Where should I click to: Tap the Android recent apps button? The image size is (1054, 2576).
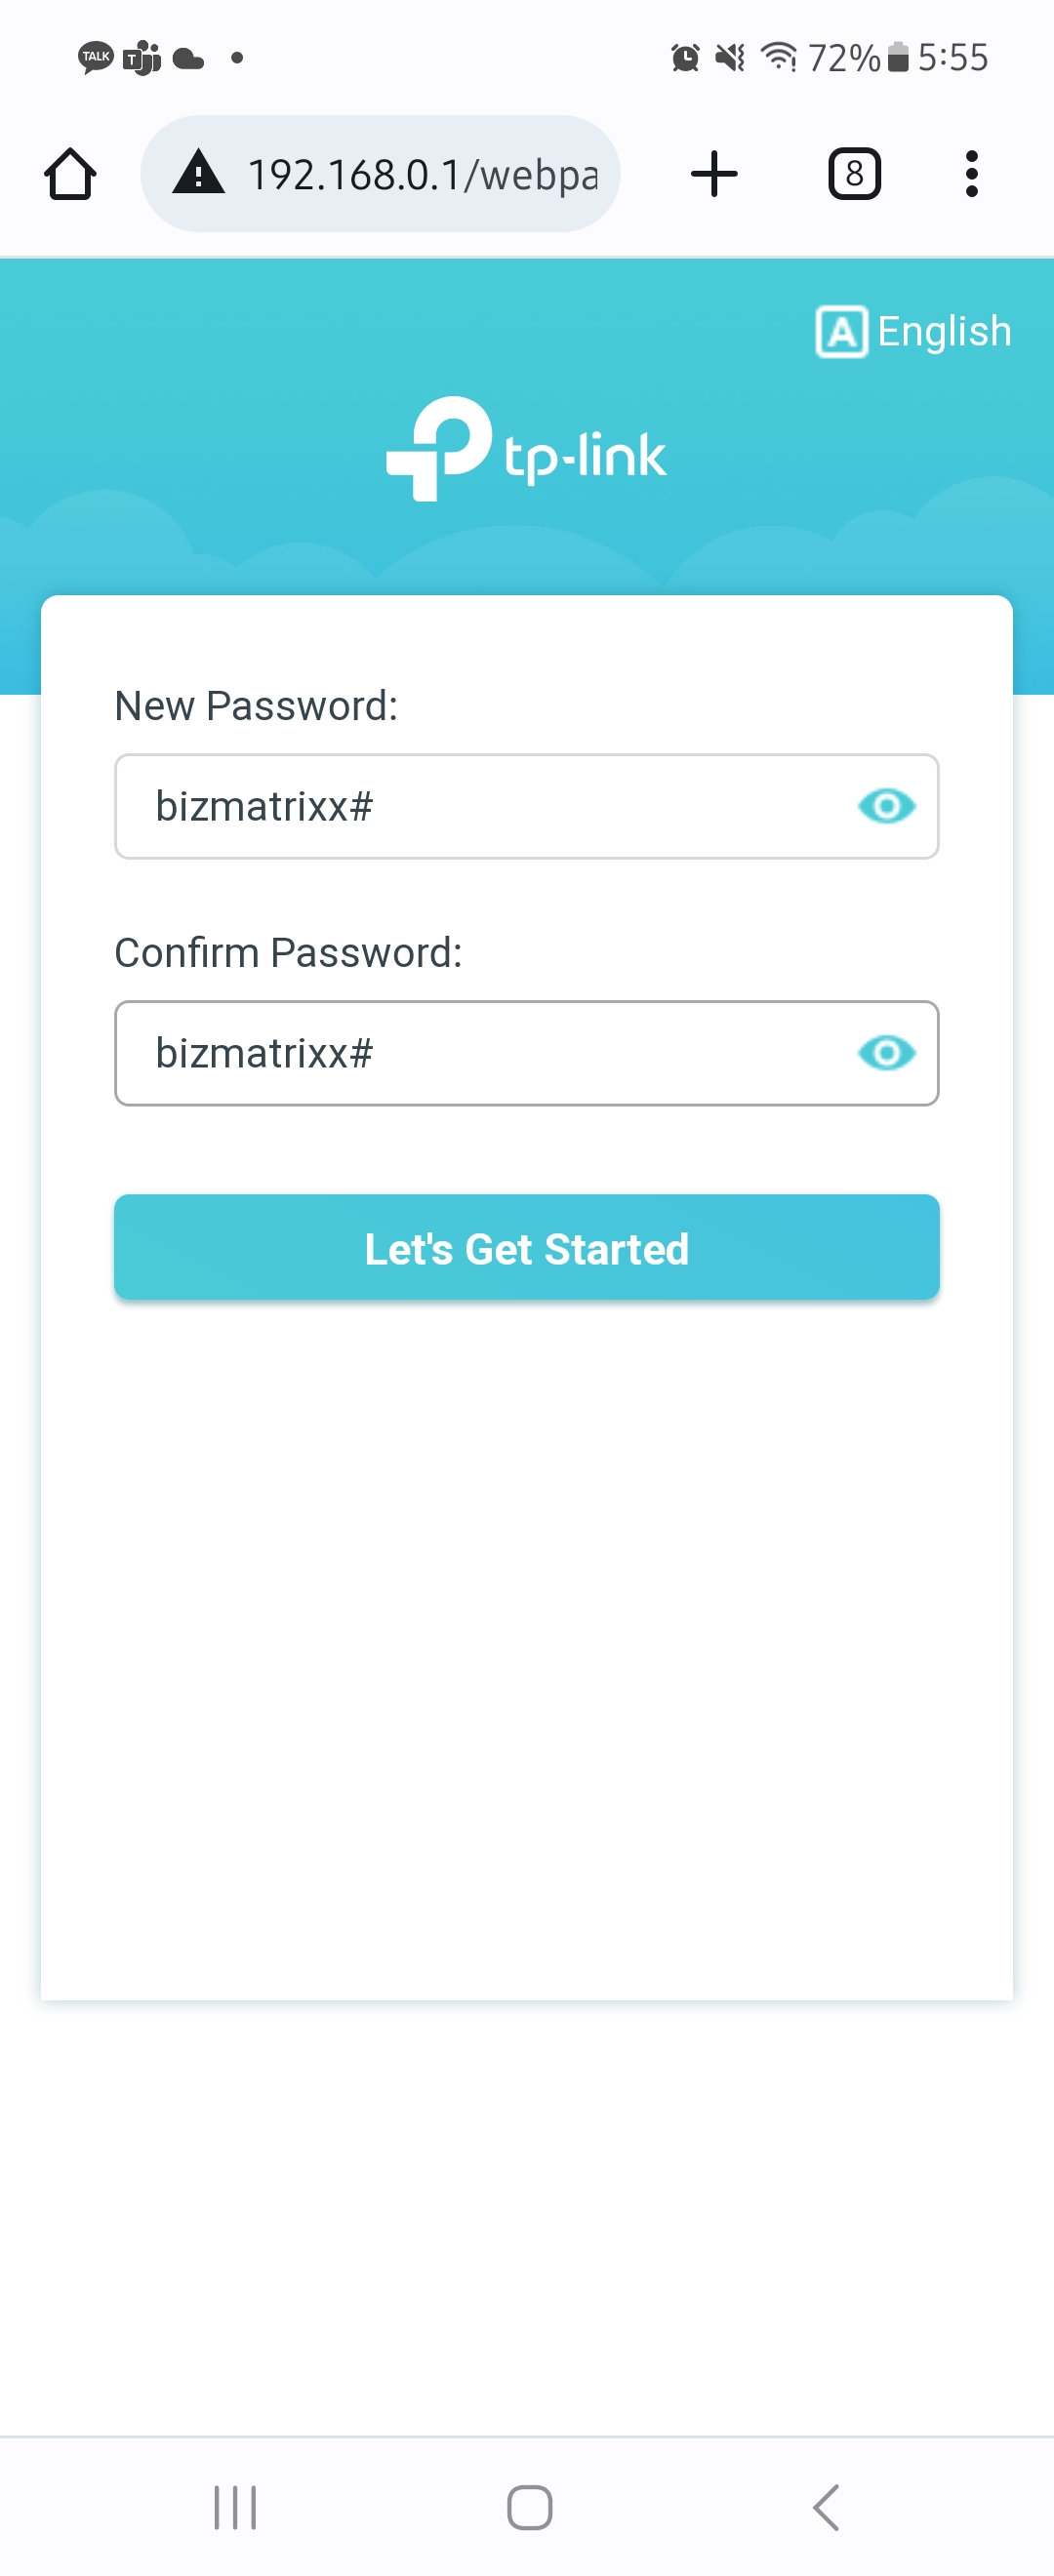[x=235, y=2507]
